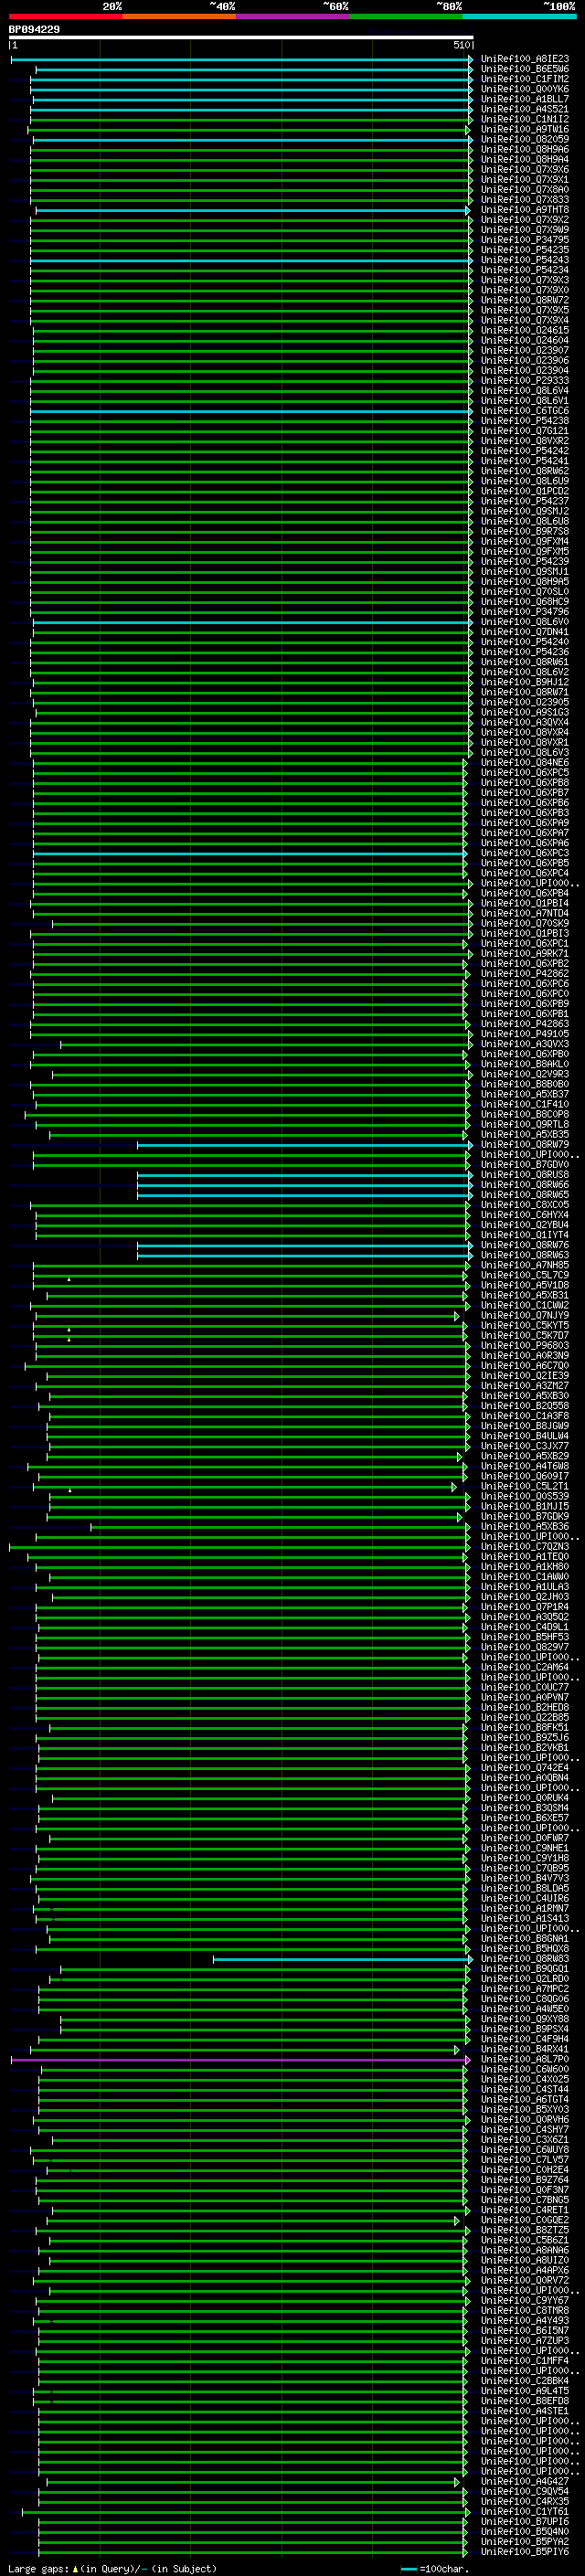The height and width of the screenshot is (2576, 585).
Task: Open hit UniRef100_B7GDV0
Action: click(x=524, y=1165)
